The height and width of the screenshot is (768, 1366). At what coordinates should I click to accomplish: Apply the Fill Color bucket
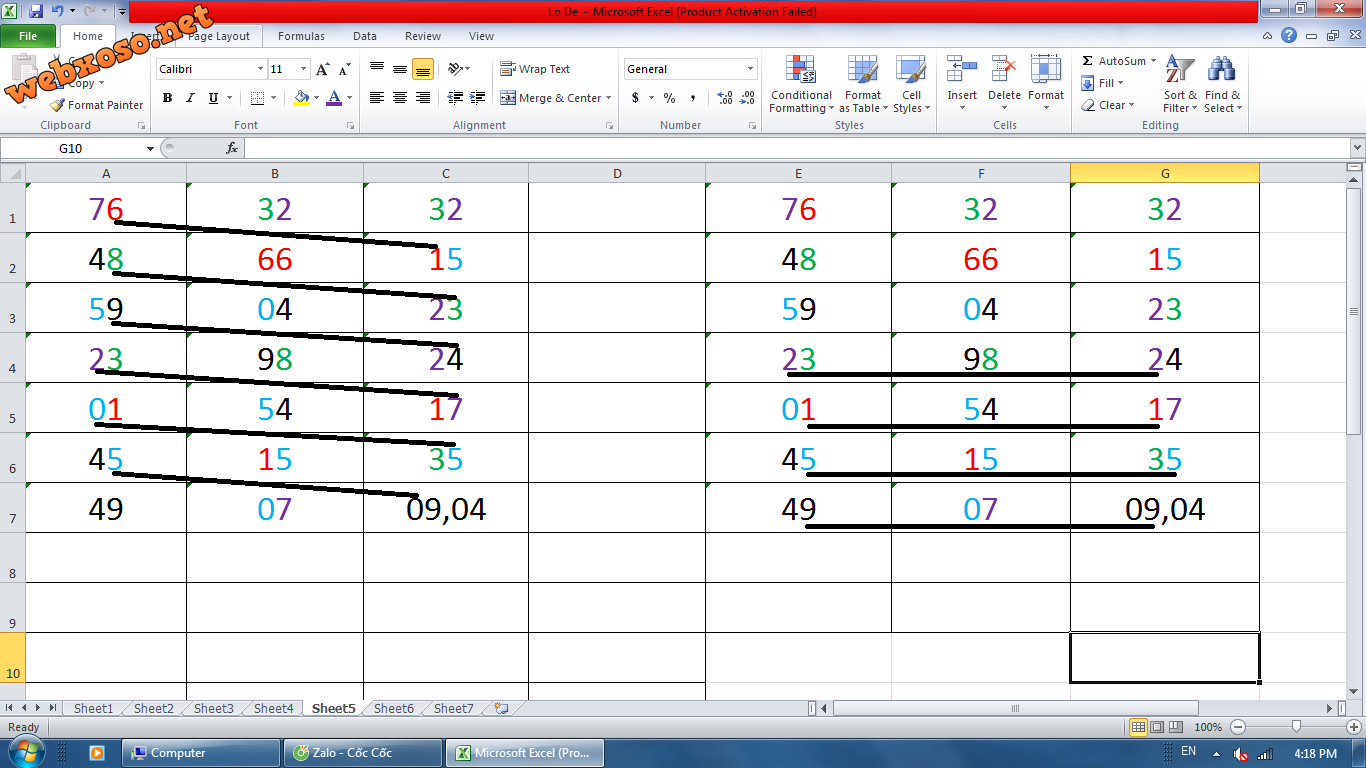click(301, 98)
